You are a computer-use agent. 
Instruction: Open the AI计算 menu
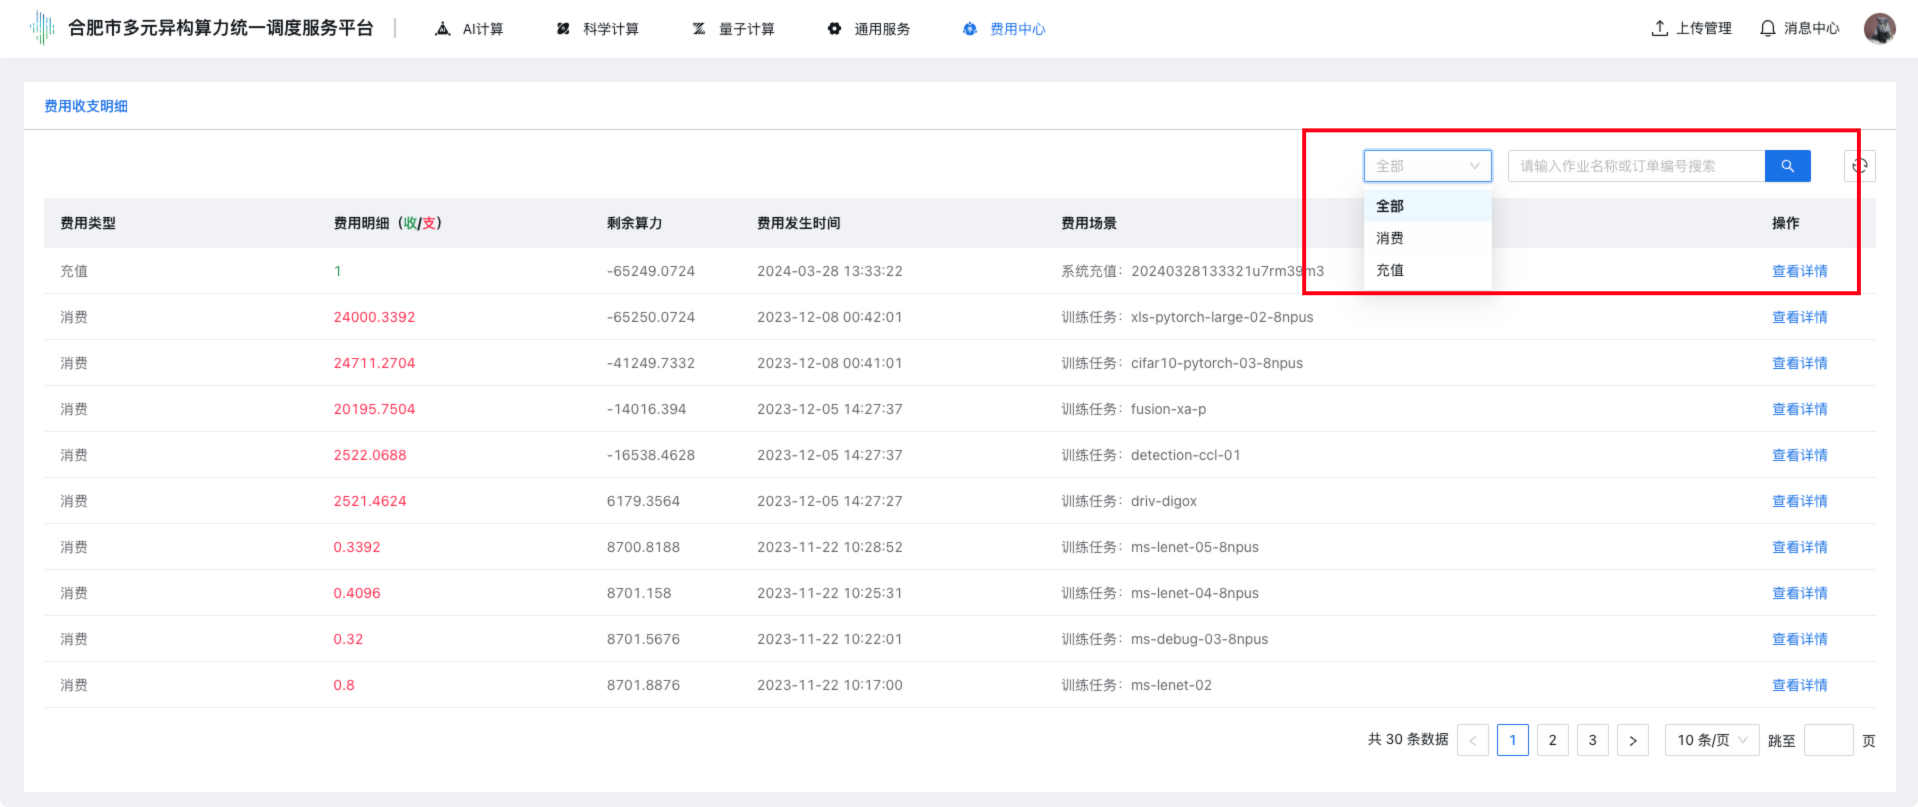(470, 29)
